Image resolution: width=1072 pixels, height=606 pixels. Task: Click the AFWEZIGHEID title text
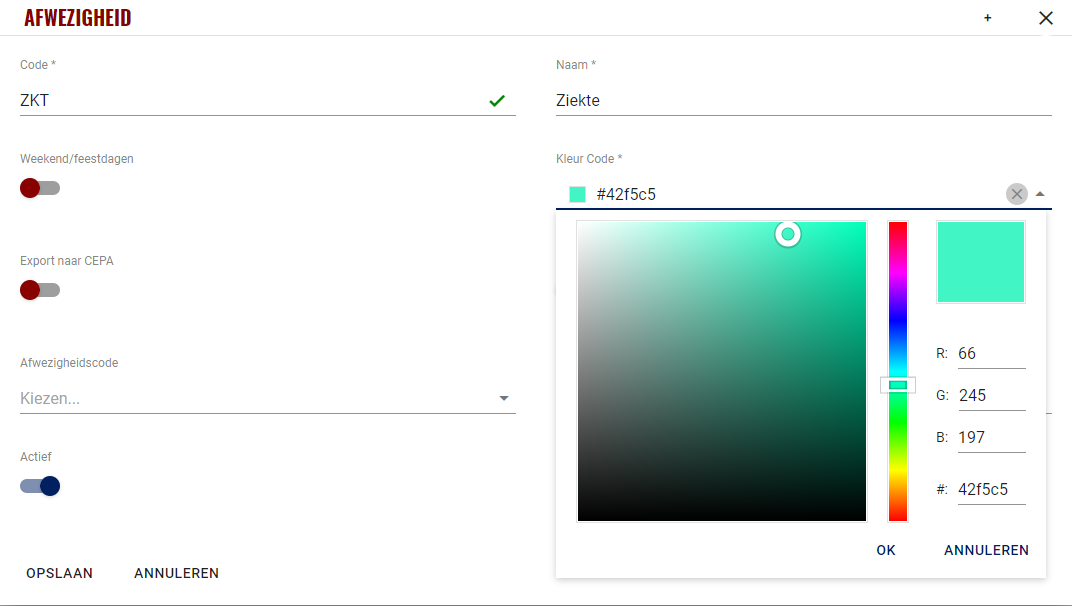tap(78, 18)
